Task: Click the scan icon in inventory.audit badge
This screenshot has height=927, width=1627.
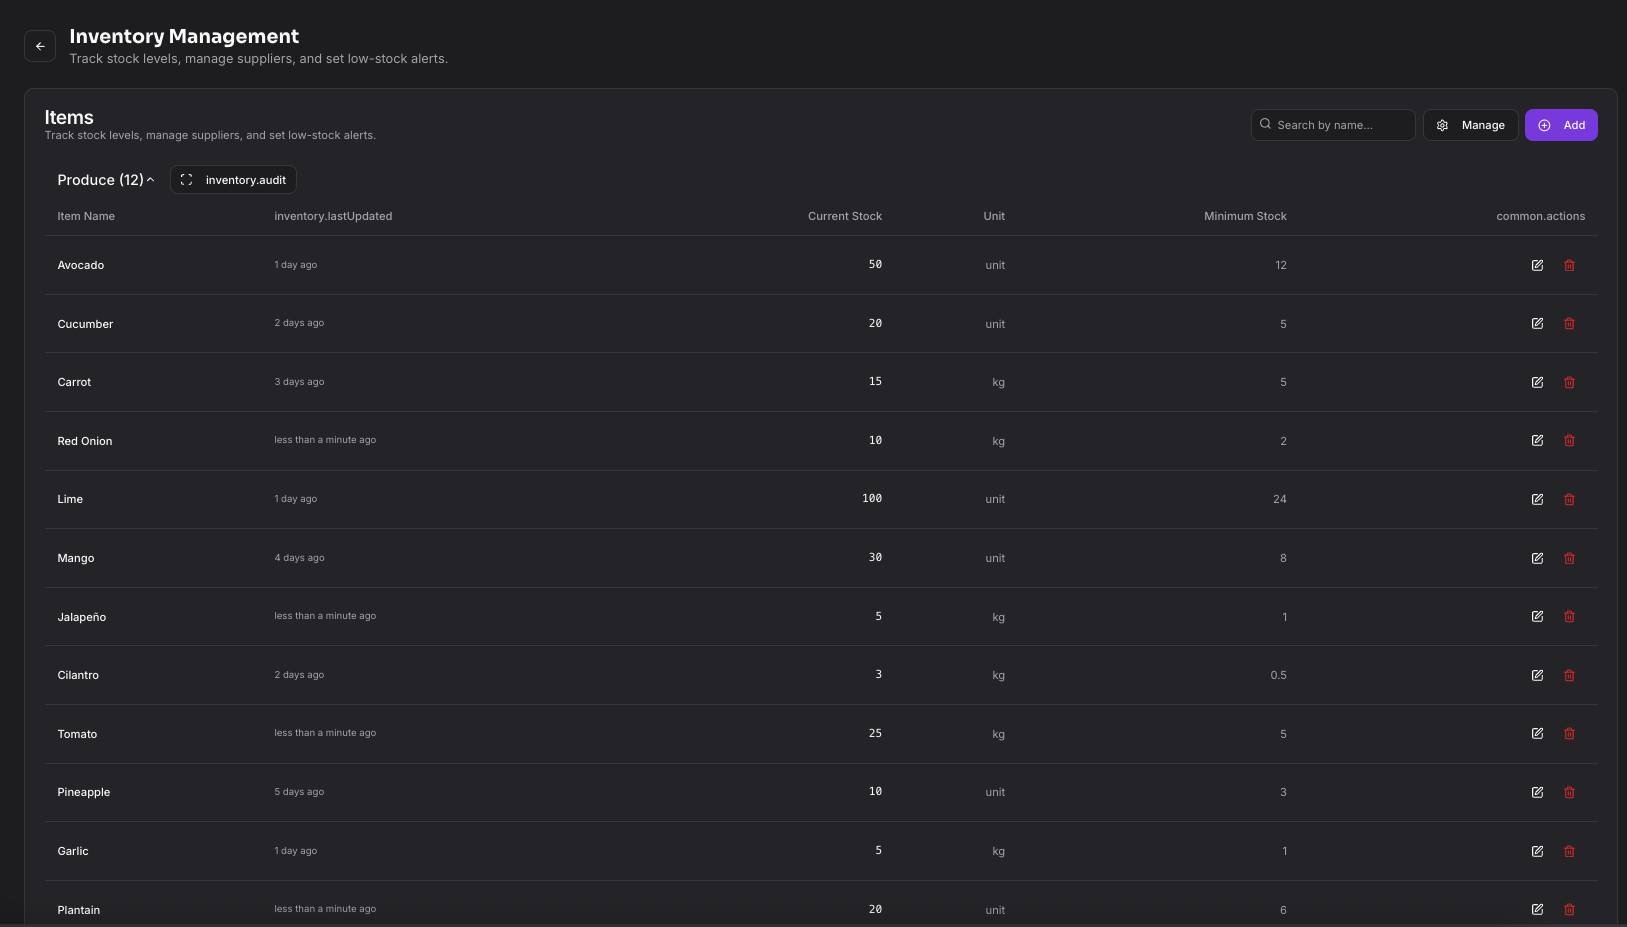Action: coord(186,179)
